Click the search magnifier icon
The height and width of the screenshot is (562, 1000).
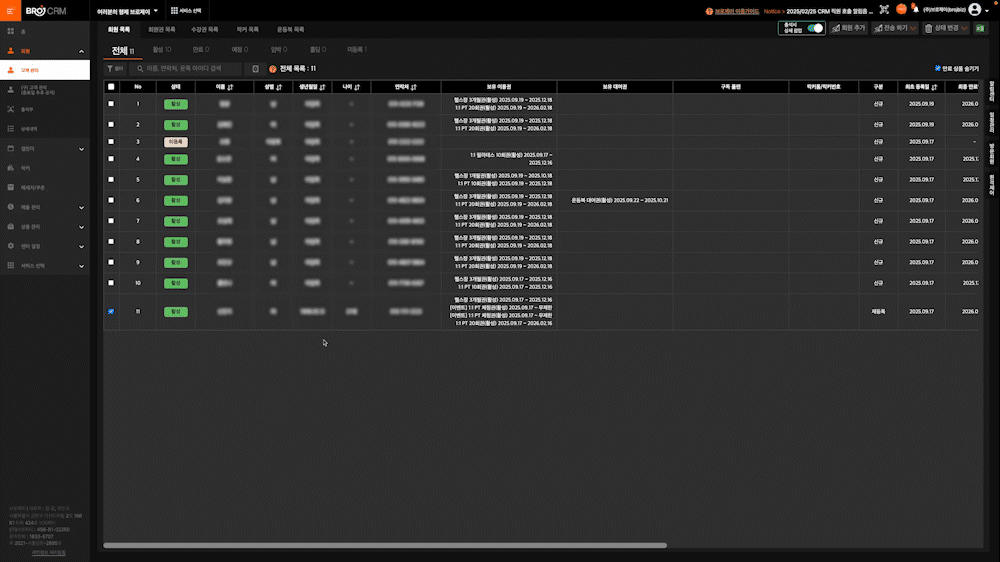click(140, 68)
